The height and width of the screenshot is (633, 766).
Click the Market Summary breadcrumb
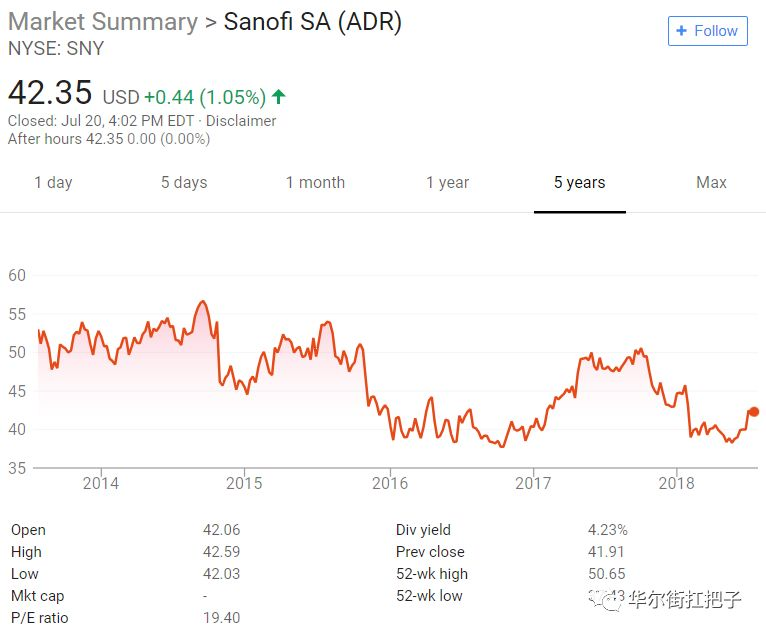click(103, 22)
